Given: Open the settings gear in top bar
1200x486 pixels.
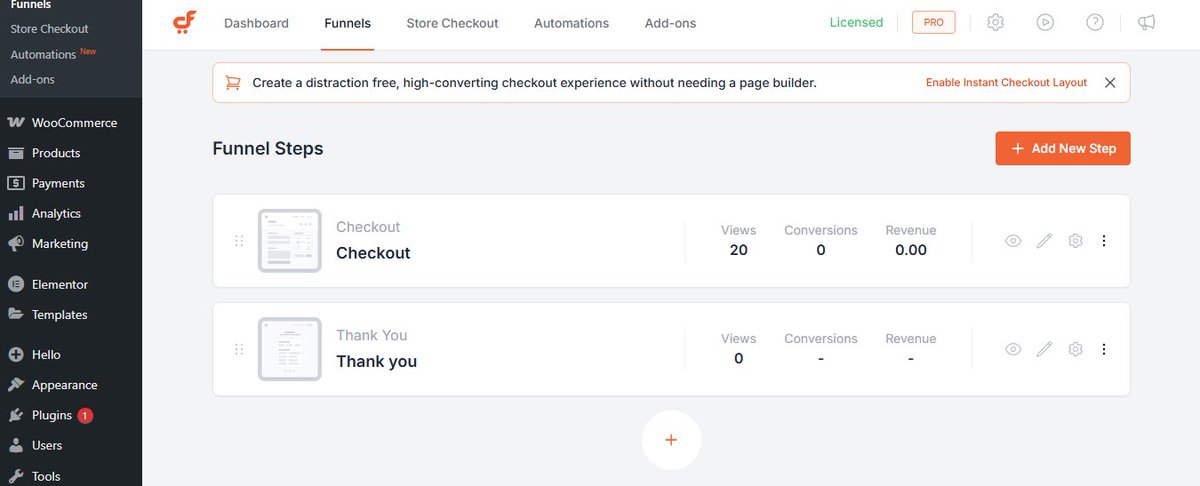Looking at the screenshot, I should [x=995, y=22].
